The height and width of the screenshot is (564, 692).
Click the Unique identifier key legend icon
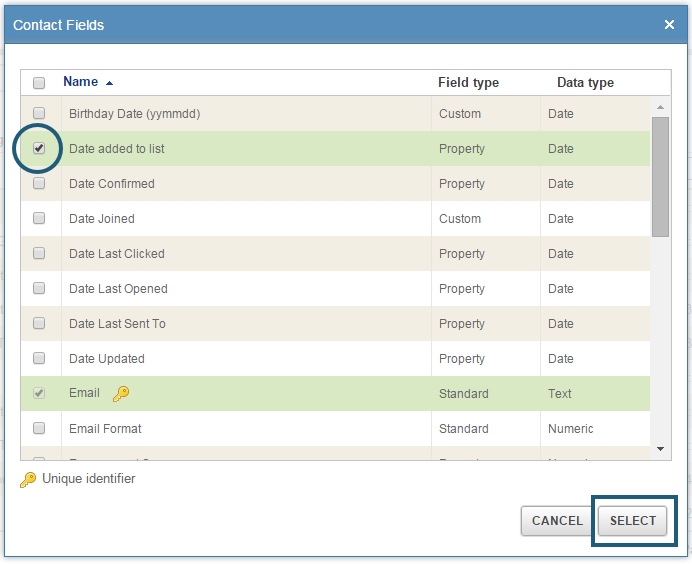[x=28, y=479]
